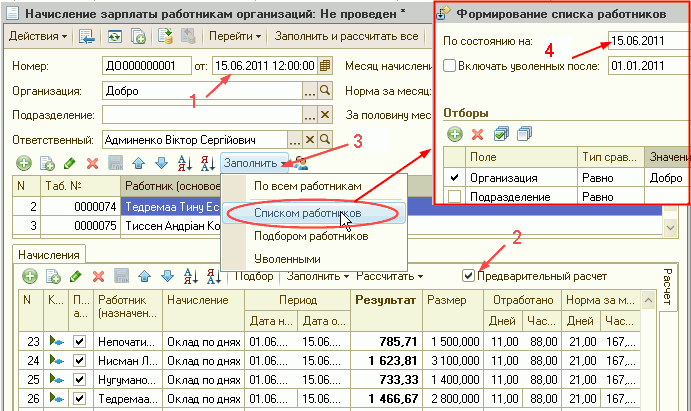The width and height of the screenshot is (691, 411).
Task: Add a row in the workers table
Action: pos(24,163)
